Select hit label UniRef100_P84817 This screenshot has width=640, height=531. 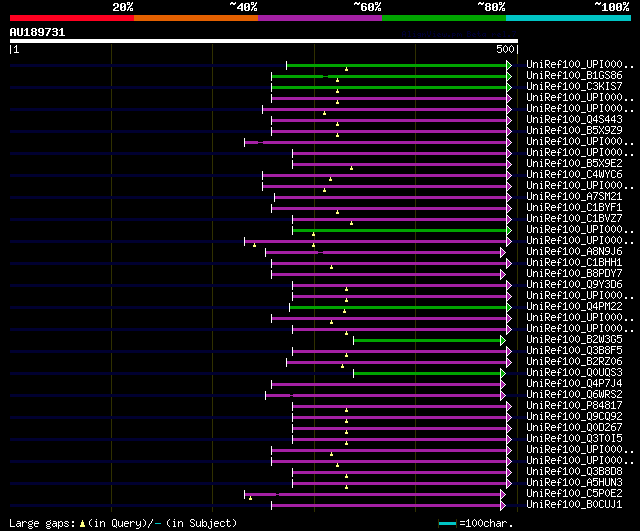coord(574,406)
